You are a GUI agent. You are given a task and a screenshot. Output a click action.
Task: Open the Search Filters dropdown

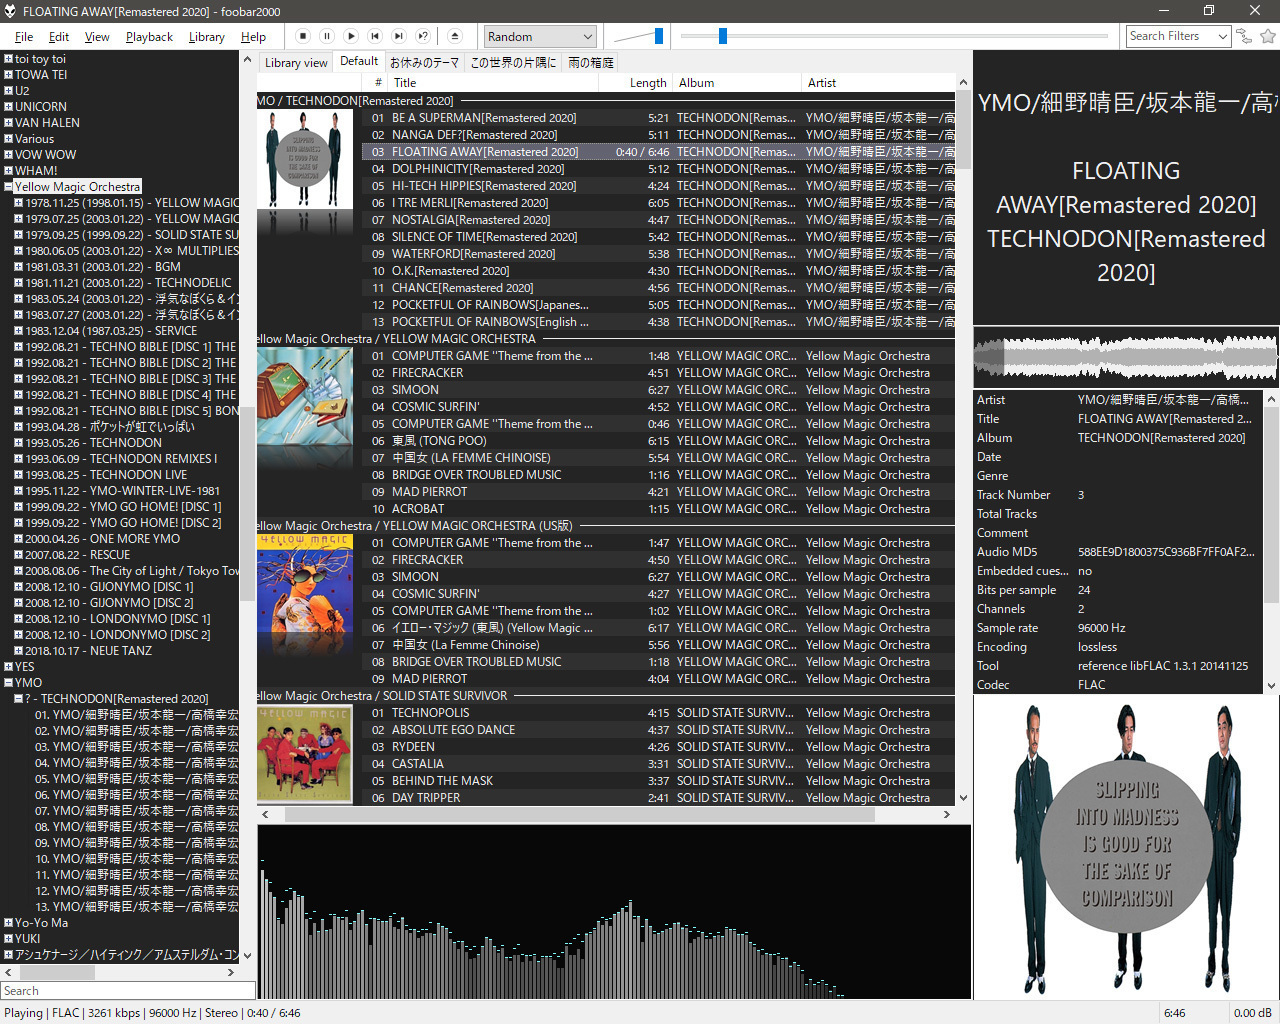tap(1225, 36)
